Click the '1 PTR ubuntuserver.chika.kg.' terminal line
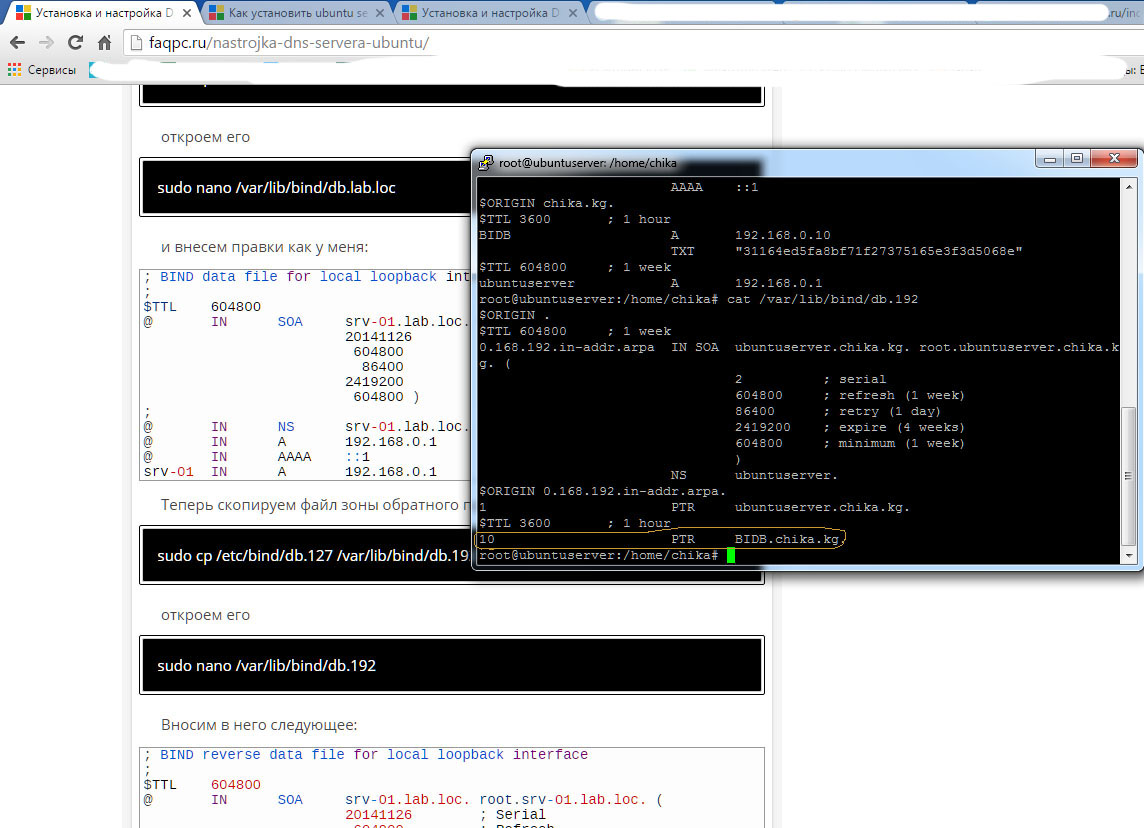 pos(695,508)
